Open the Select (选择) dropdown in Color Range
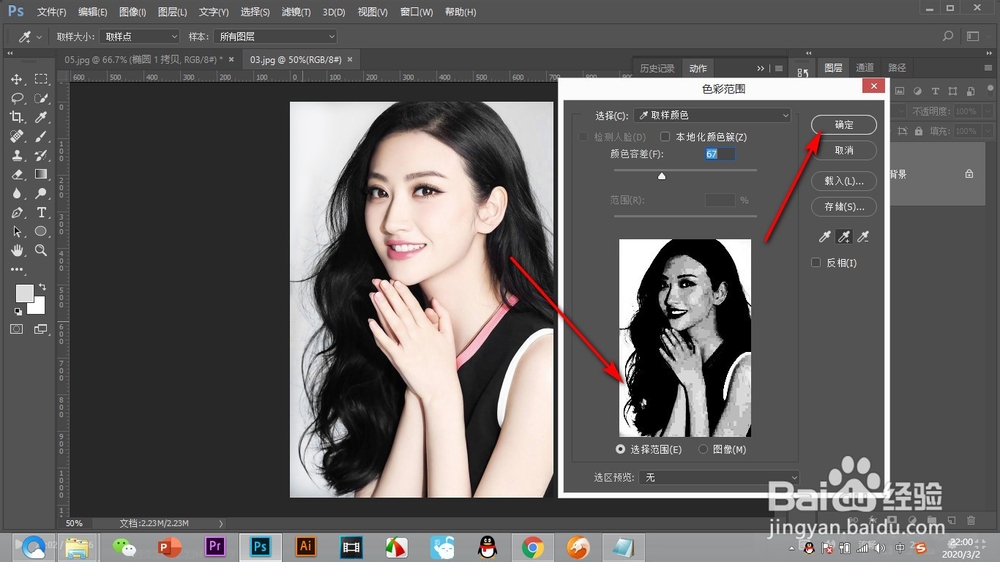The width and height of the screenshot is (1000, 562). (712, 115)
